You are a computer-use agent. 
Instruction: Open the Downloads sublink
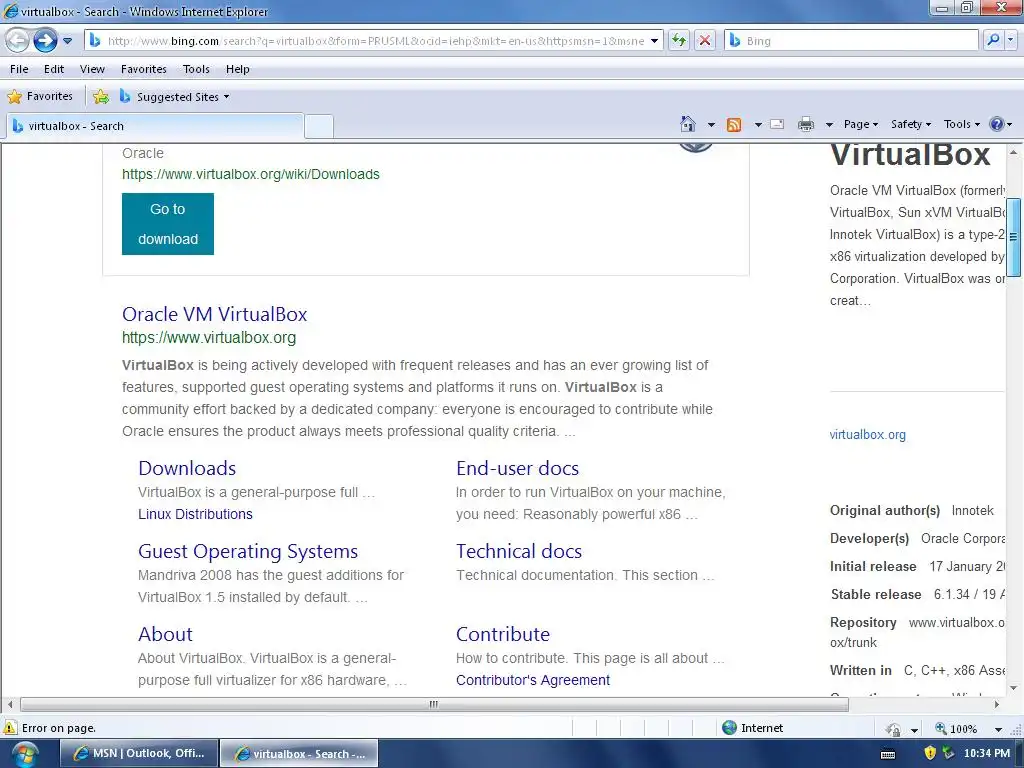point(187,468)
